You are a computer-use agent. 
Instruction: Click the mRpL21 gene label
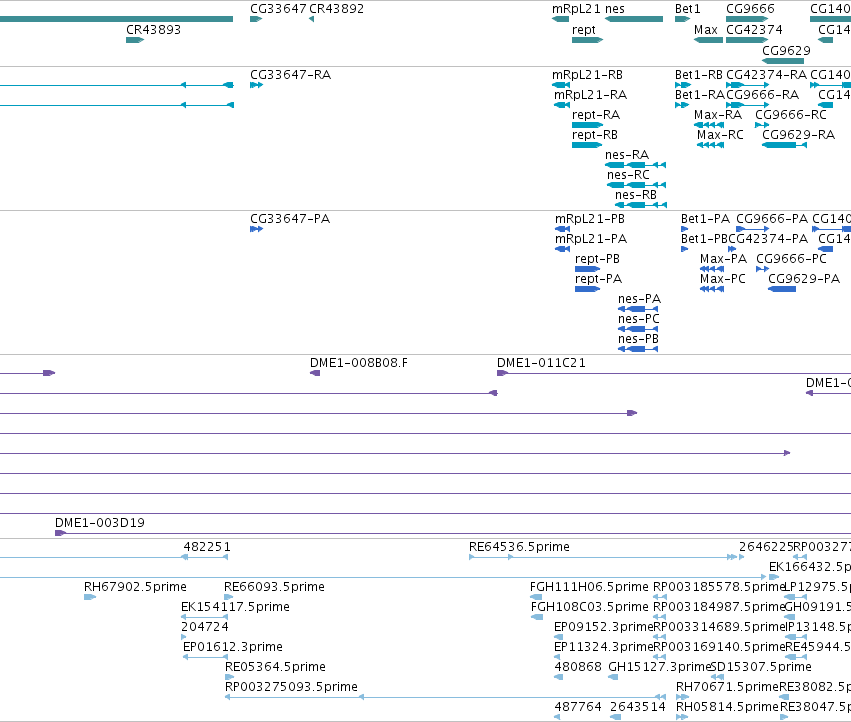pos(576,9)
